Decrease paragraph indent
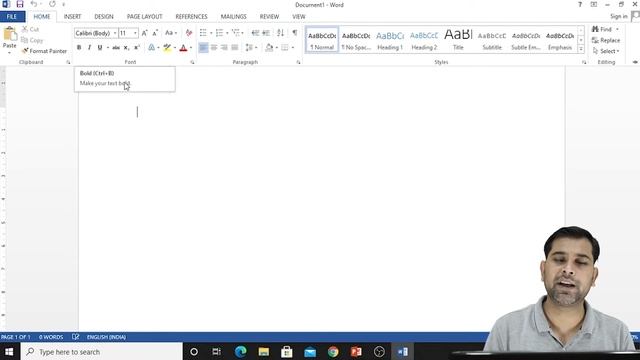This screenshot has height=360, width=640. coord(255,33)
